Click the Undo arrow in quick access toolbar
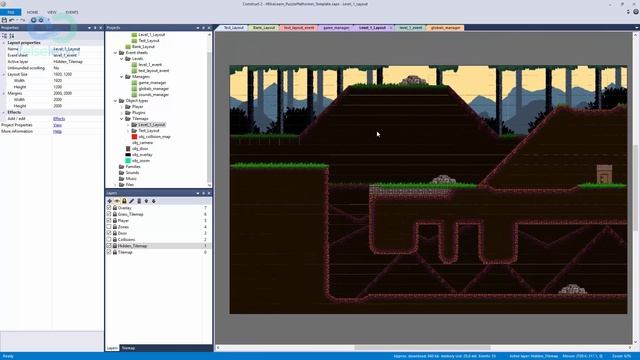The image size is (640, 360). click(x=11, y=20)
